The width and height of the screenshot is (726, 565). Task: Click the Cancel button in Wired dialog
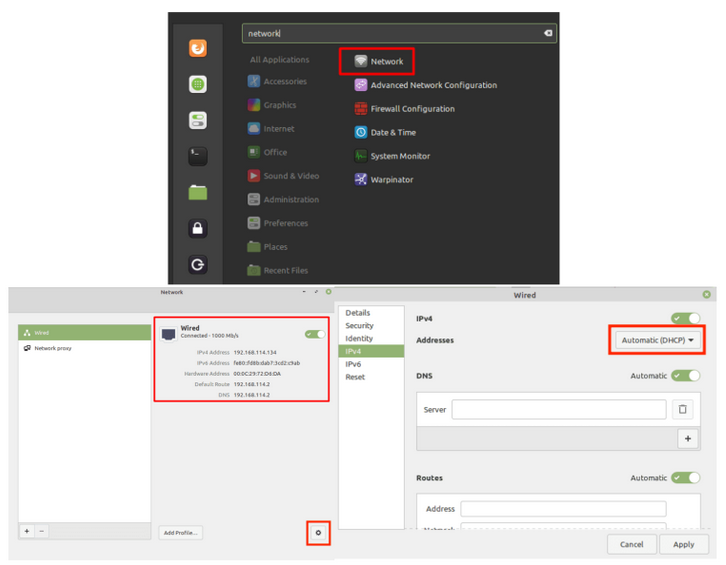(632, 544)
